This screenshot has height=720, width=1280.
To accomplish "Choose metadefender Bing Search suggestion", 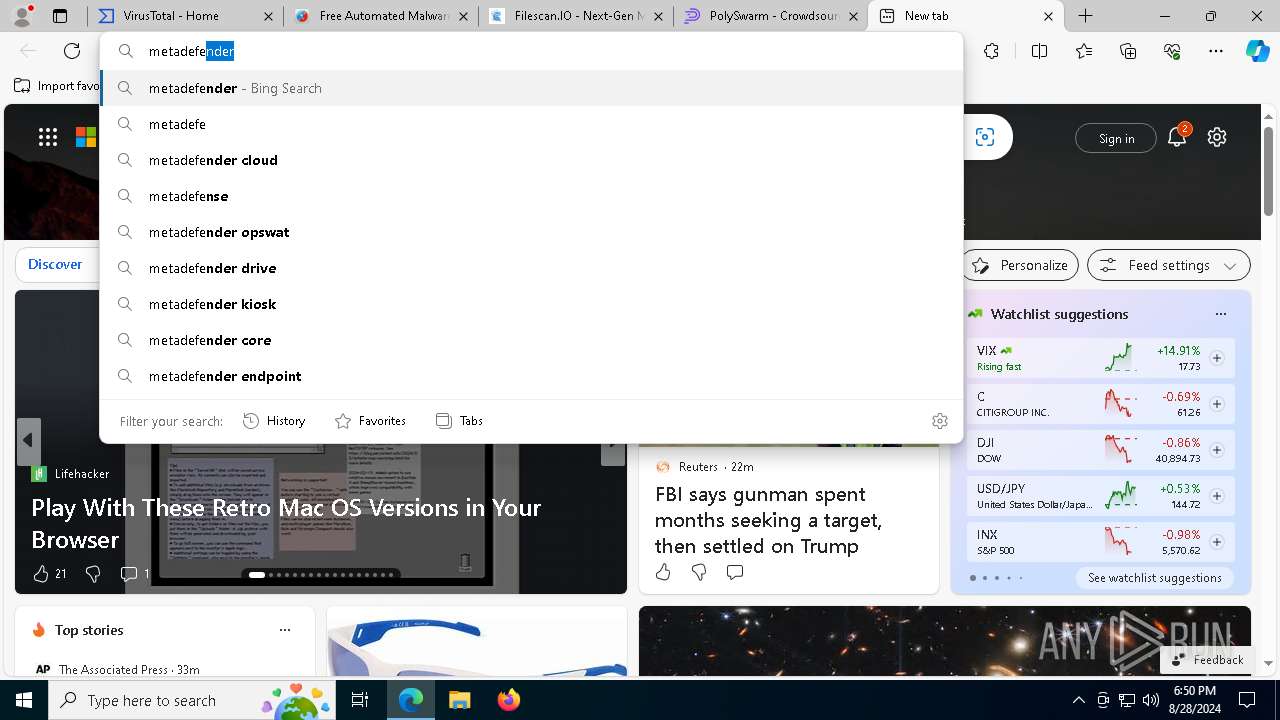I will click(x=532, y=88).
